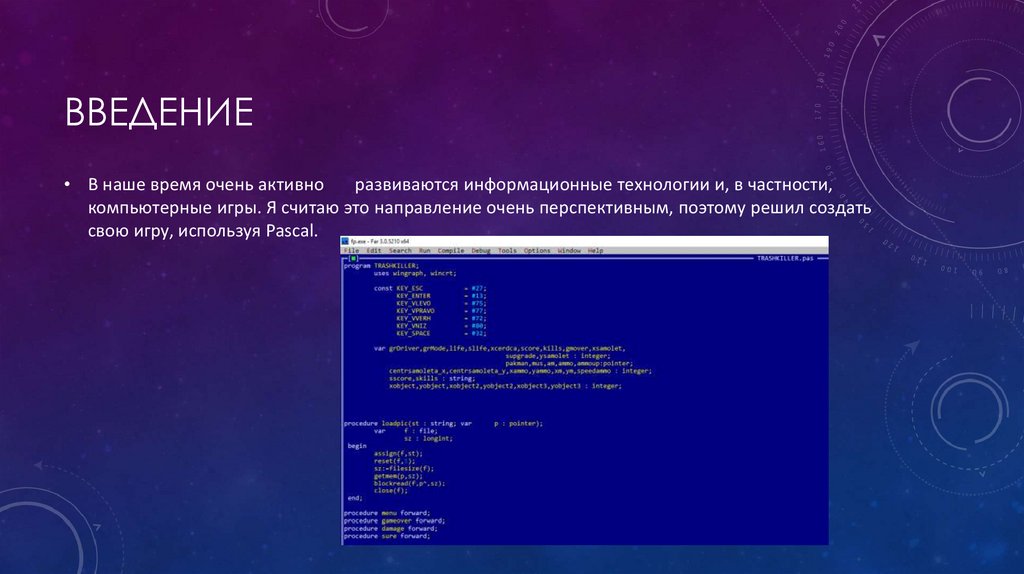The width and height of the screenshot is (1024, 574).
Task: Open the Tools menu
Action: 507,250
